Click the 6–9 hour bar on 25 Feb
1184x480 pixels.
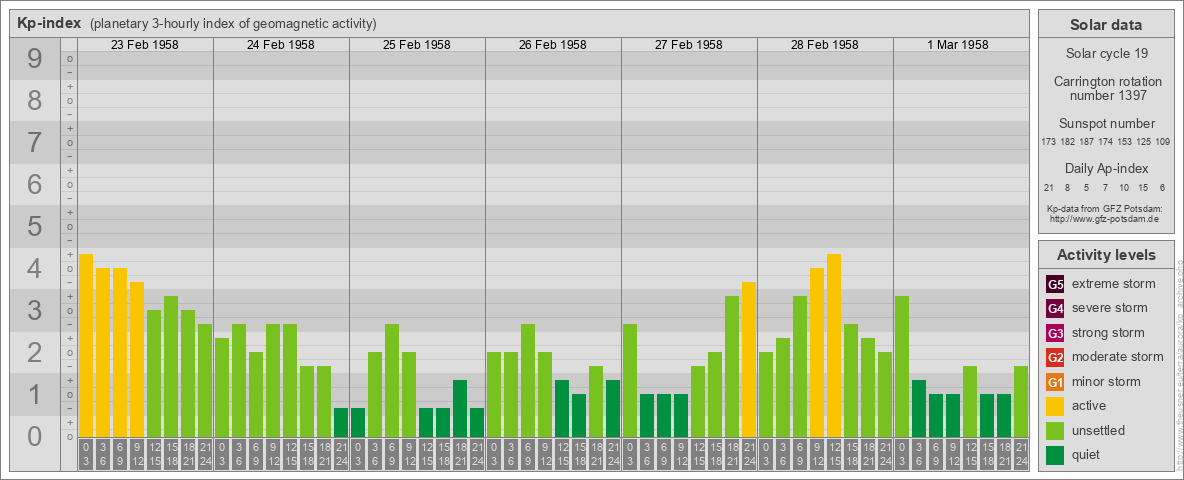coord(392,380)
